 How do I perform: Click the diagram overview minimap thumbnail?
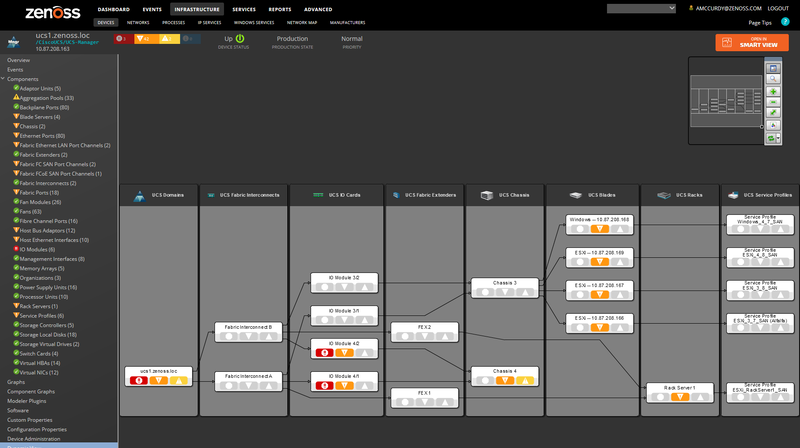(726, 101)
